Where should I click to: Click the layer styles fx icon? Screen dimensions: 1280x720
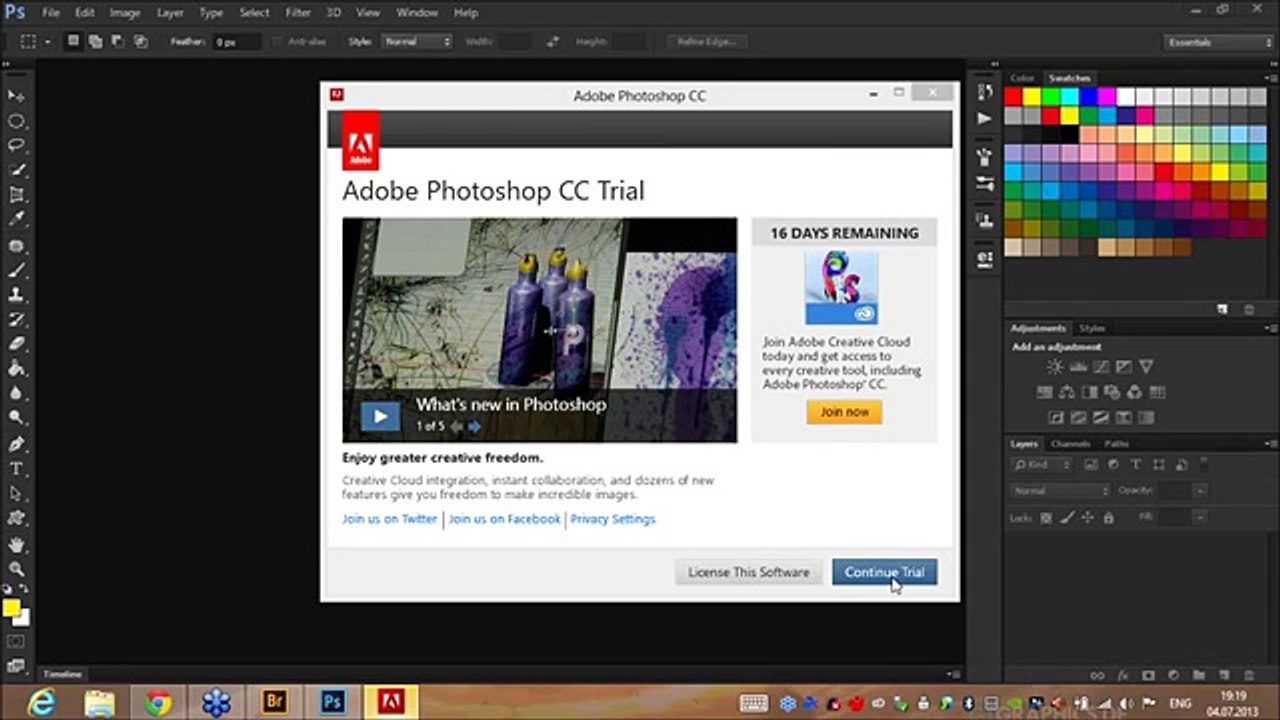click(x=1122, y=675)
